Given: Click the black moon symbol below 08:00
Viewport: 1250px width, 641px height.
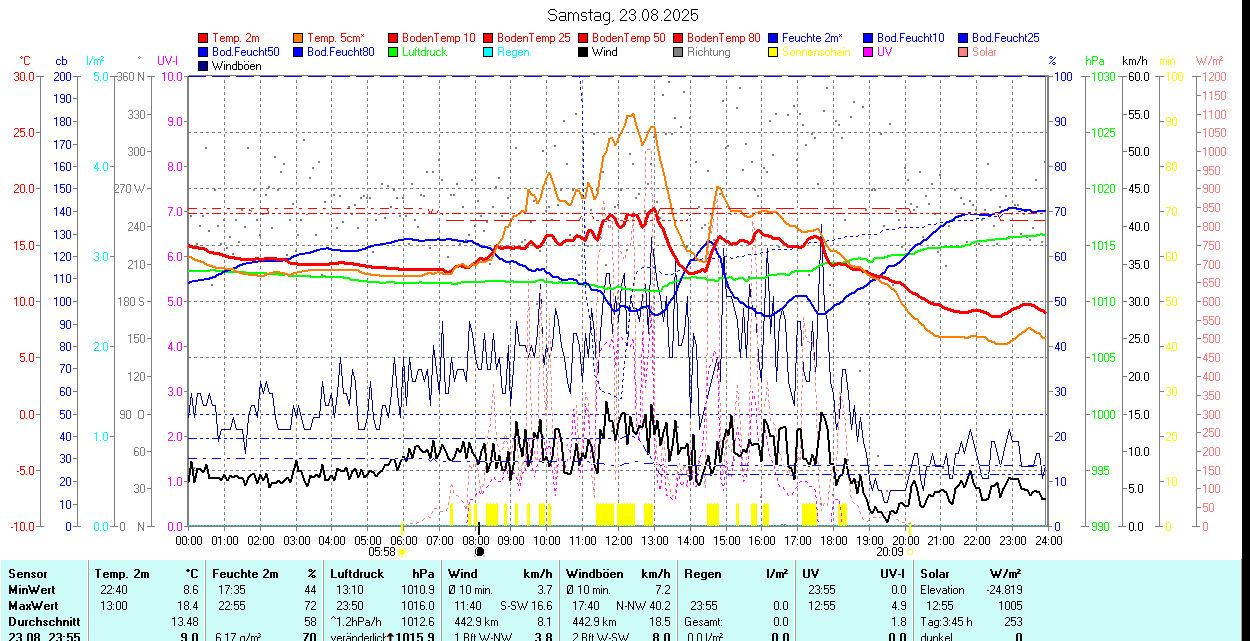Looking at the screenshot, I should pos(479,551).
